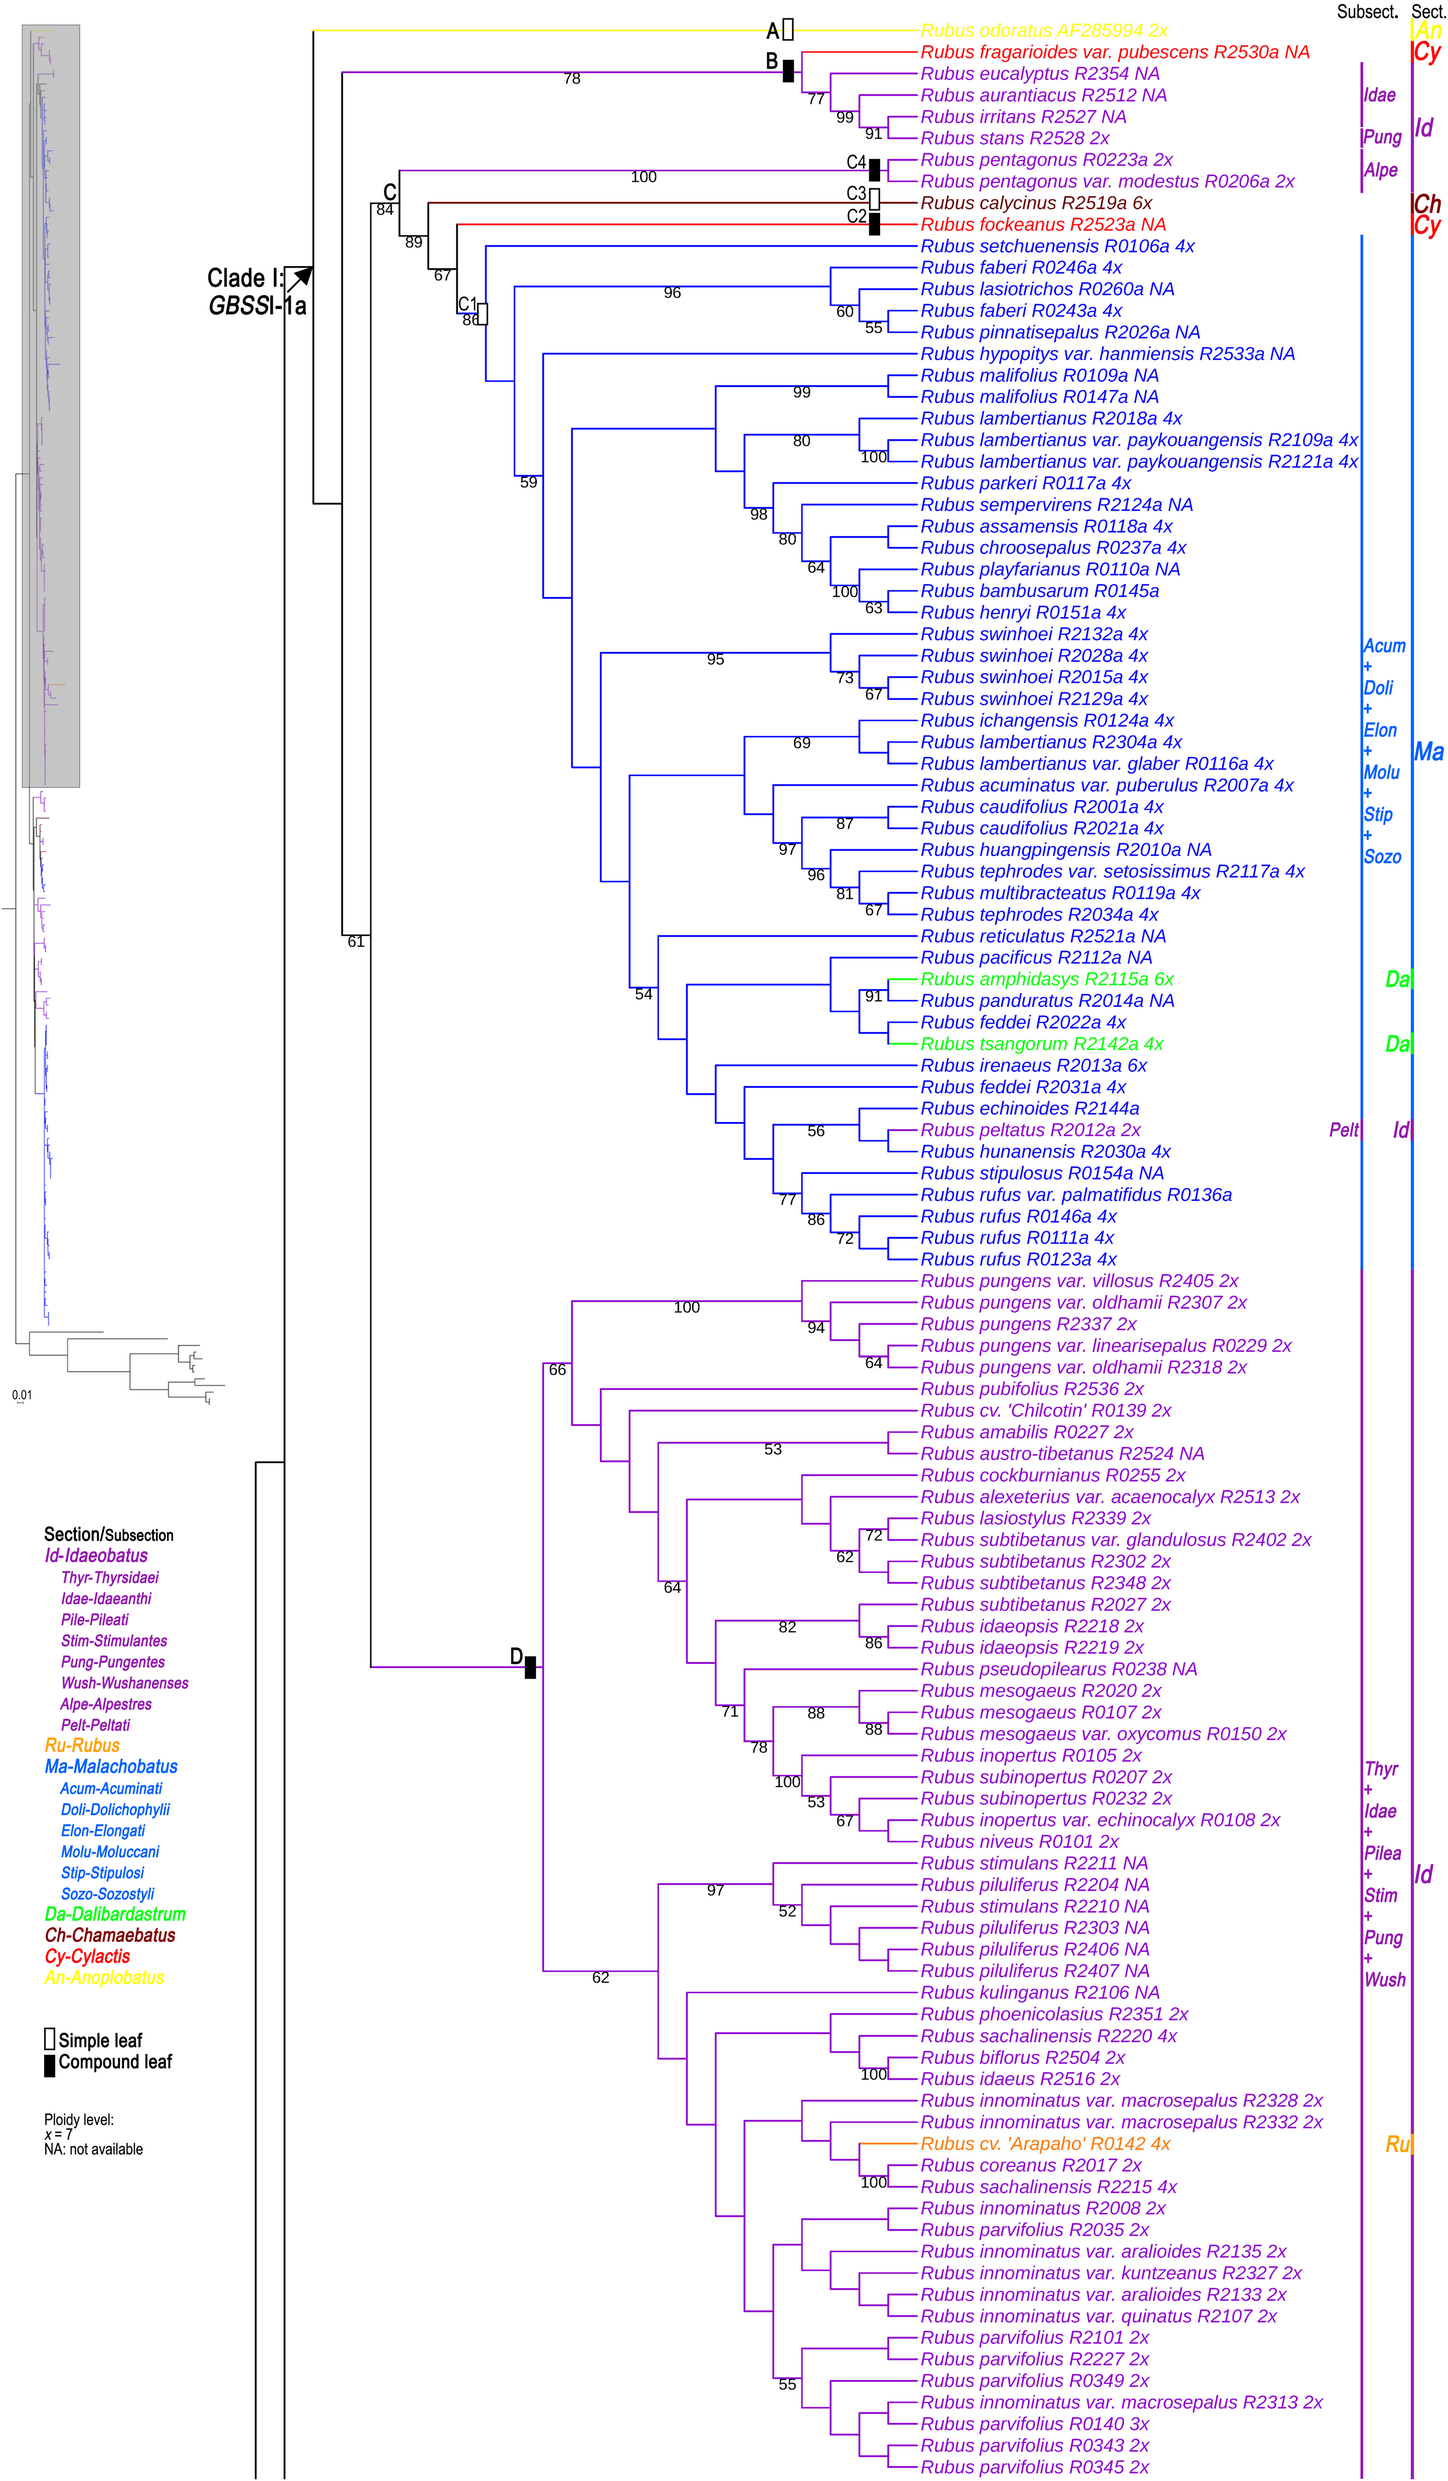This screenshot has height=2481, width=1448.
Task: Select Rubus parkeri R0117a 4x
Action: (x=1026, y=483)
